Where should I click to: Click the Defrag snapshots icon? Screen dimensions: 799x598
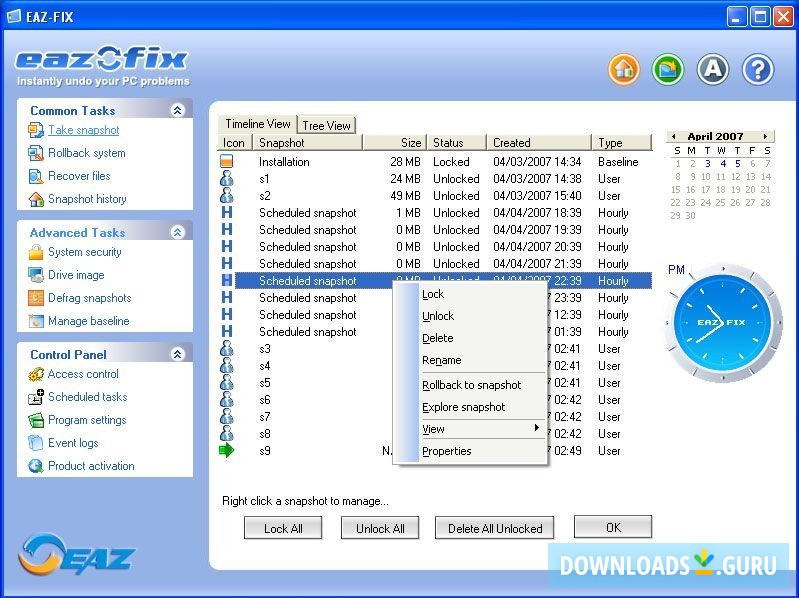pyautogui.click(x=36, y=298)
